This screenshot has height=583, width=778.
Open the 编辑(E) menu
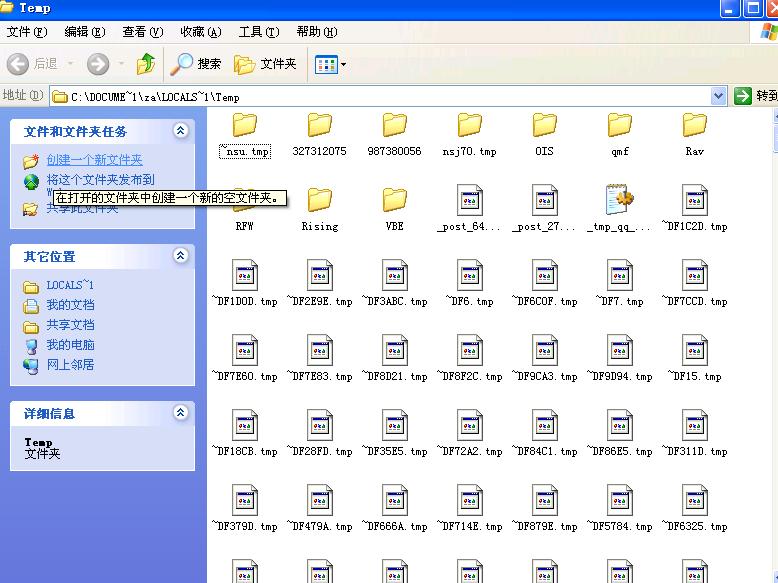tap(85, 32)
